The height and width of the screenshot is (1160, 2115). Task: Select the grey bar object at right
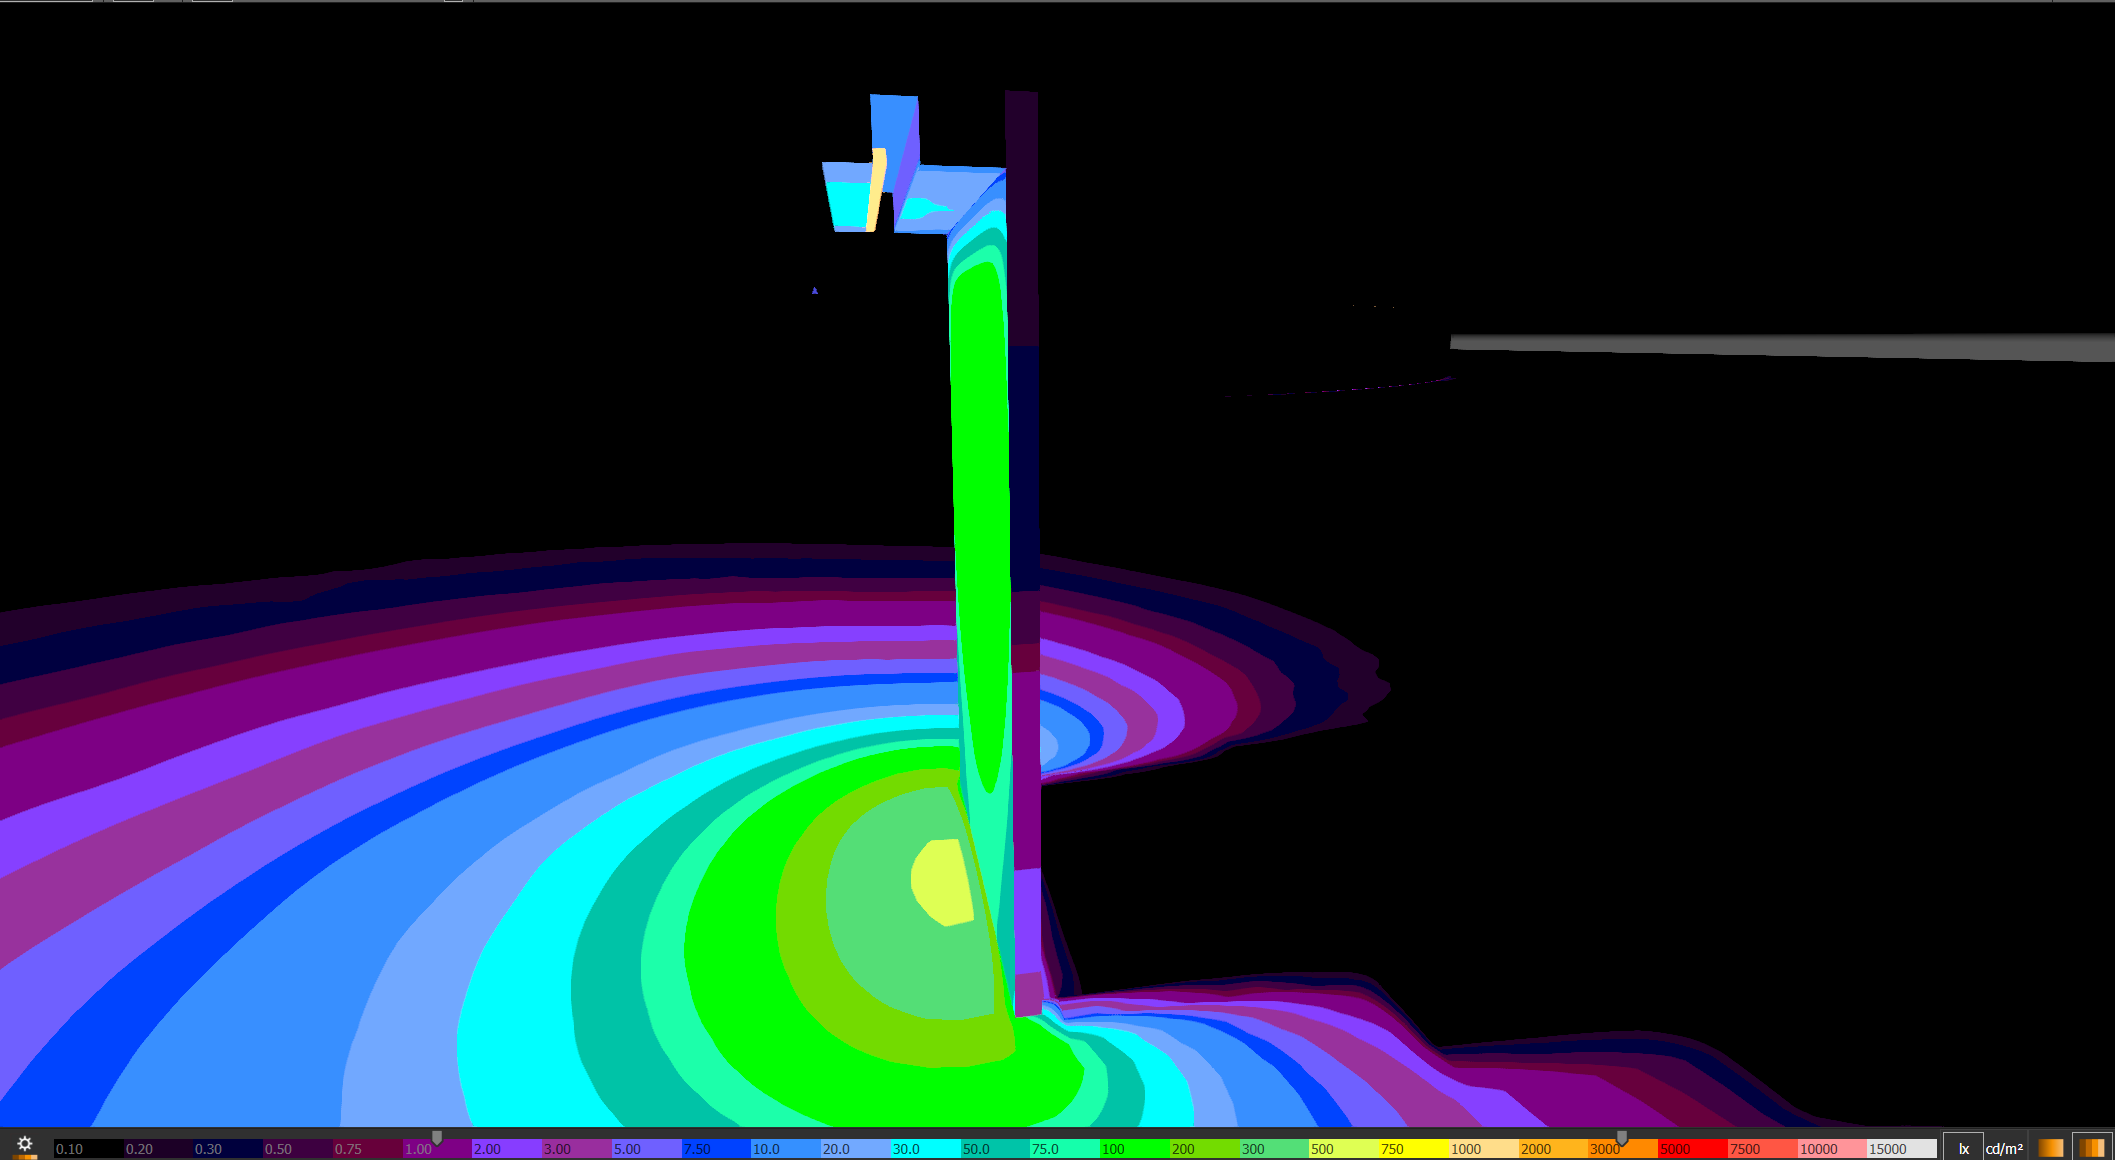coord(1780,346)
